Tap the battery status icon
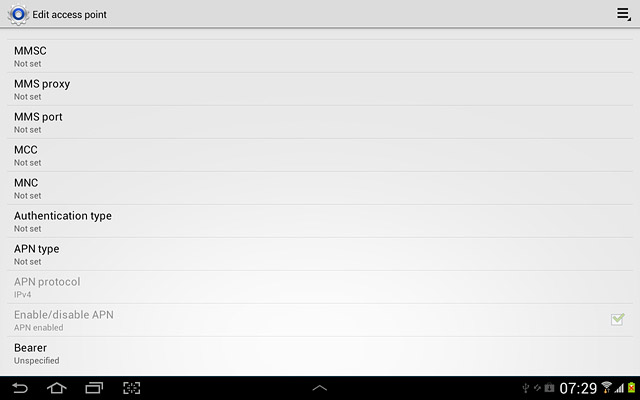Screen dimensions: 640x400 pyautogui.click(x=631, y=387)
